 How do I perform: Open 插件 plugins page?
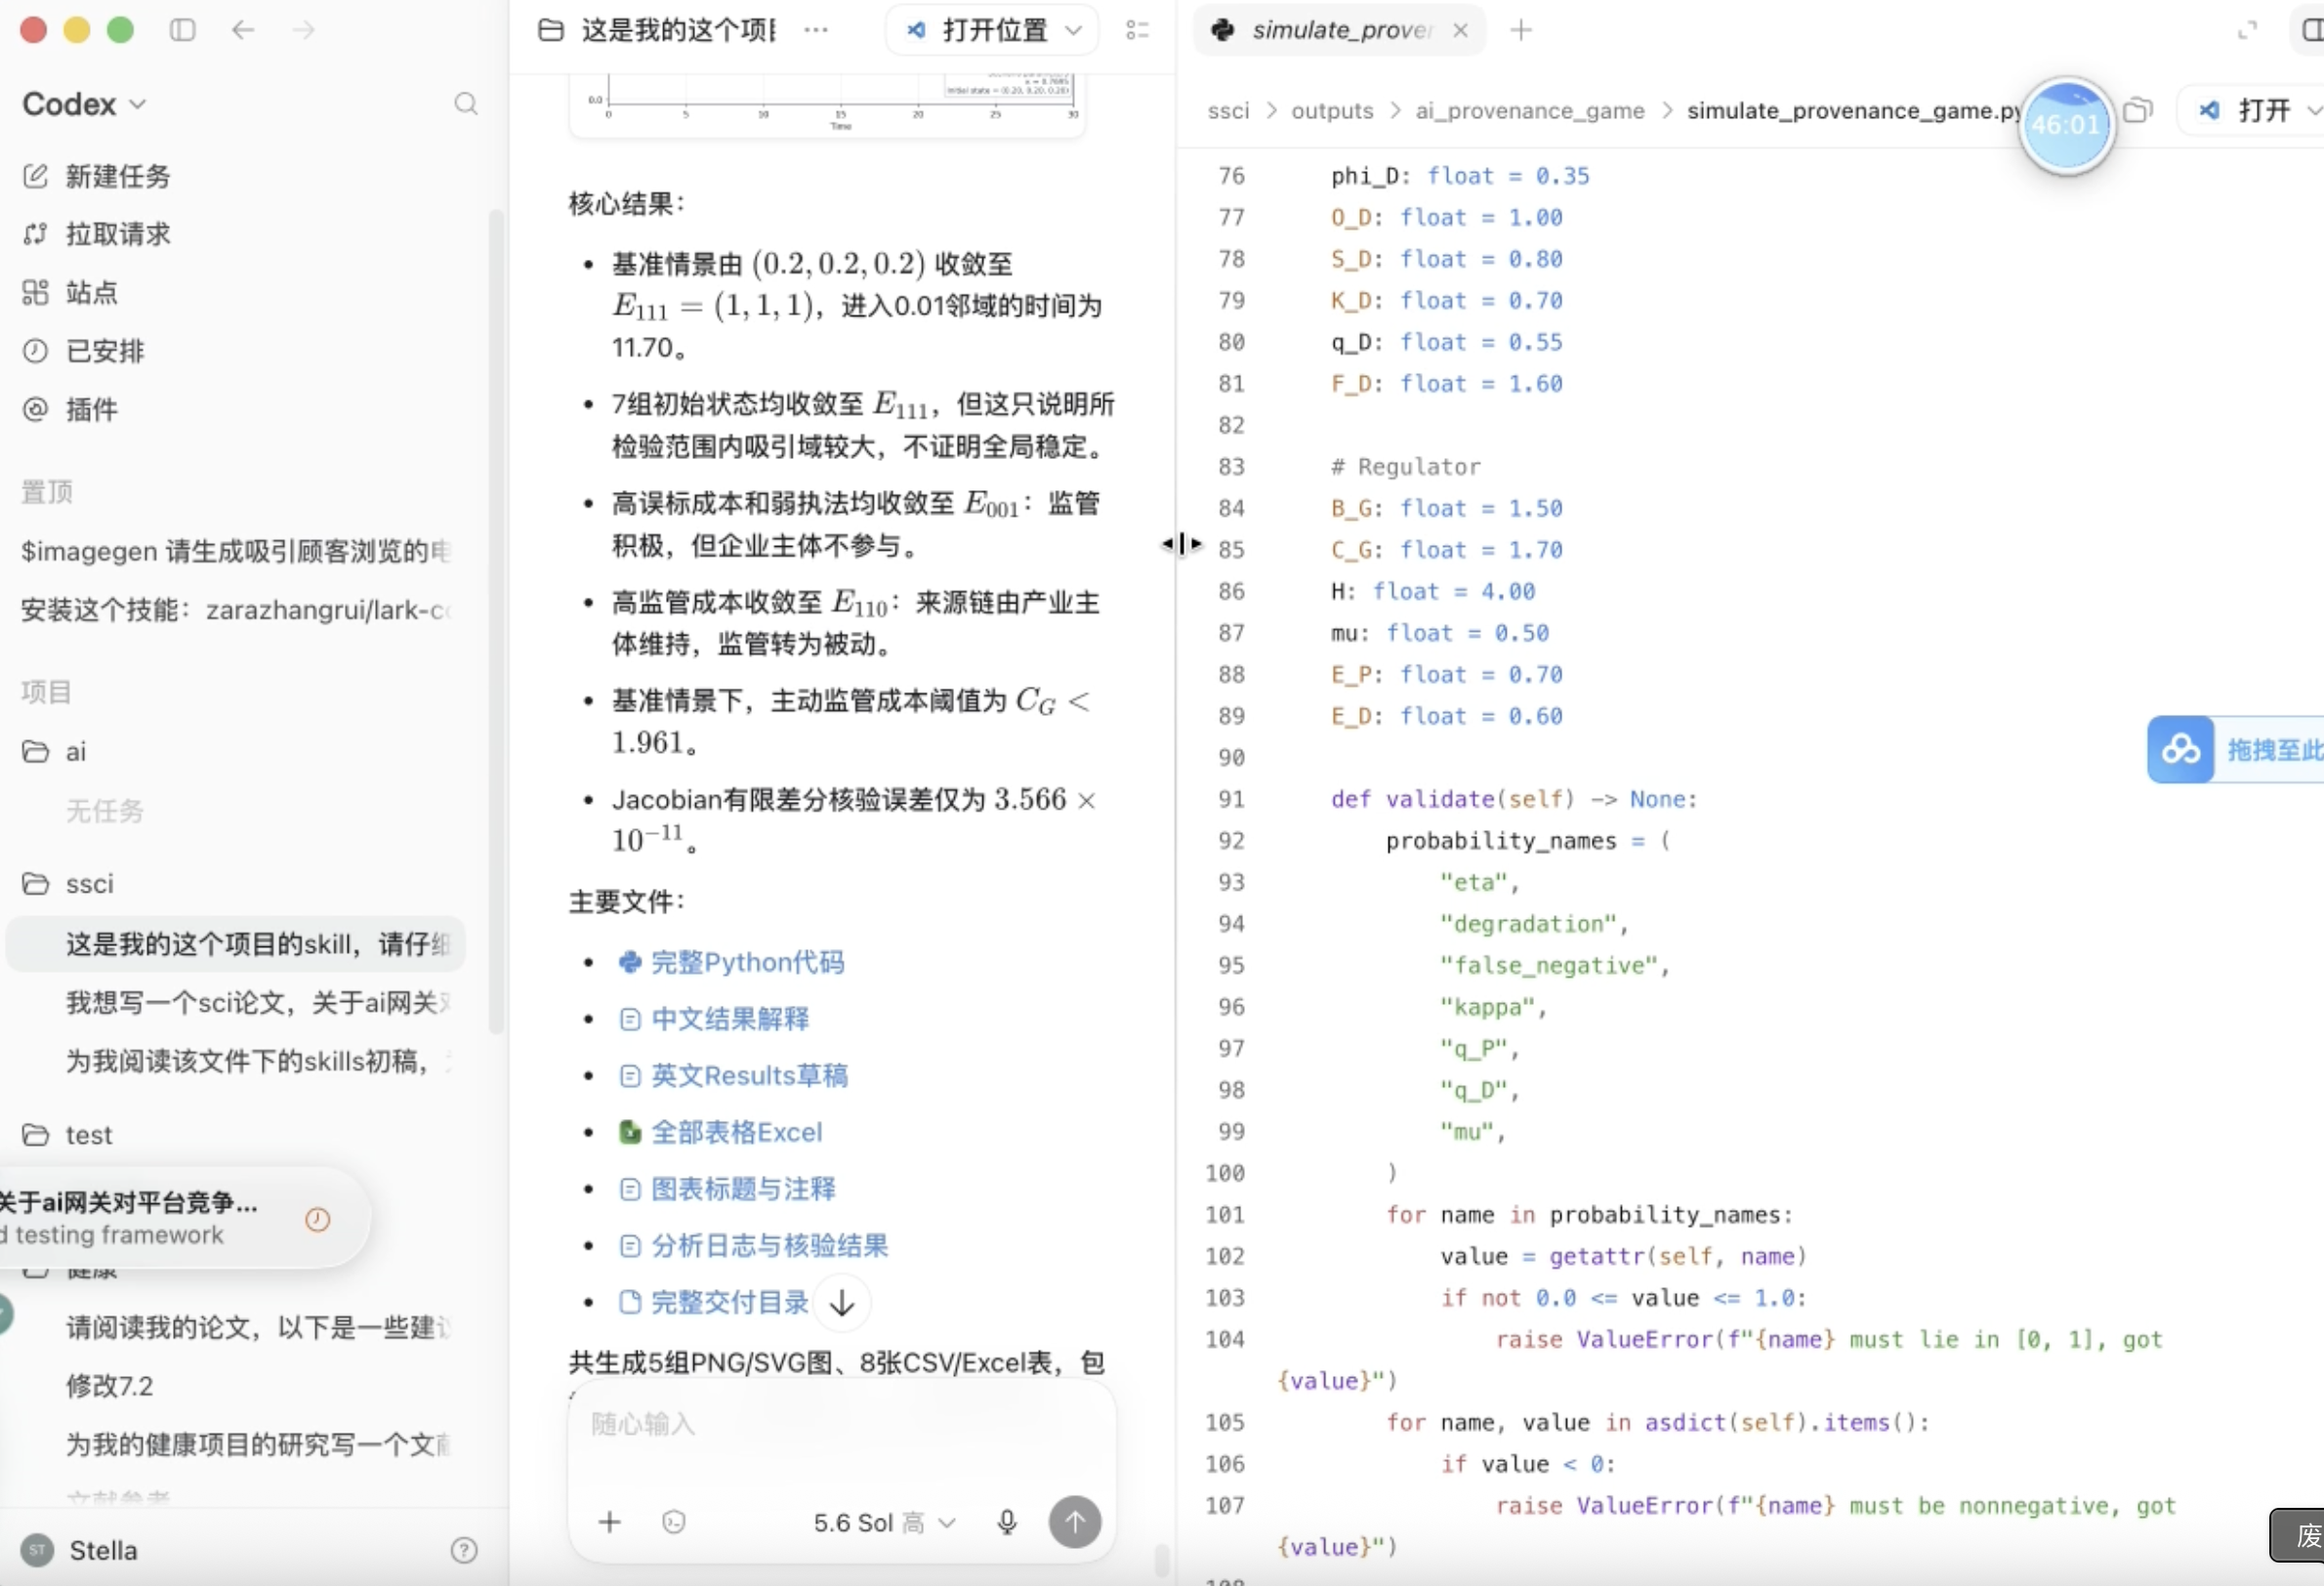click(x=70, y=409)
